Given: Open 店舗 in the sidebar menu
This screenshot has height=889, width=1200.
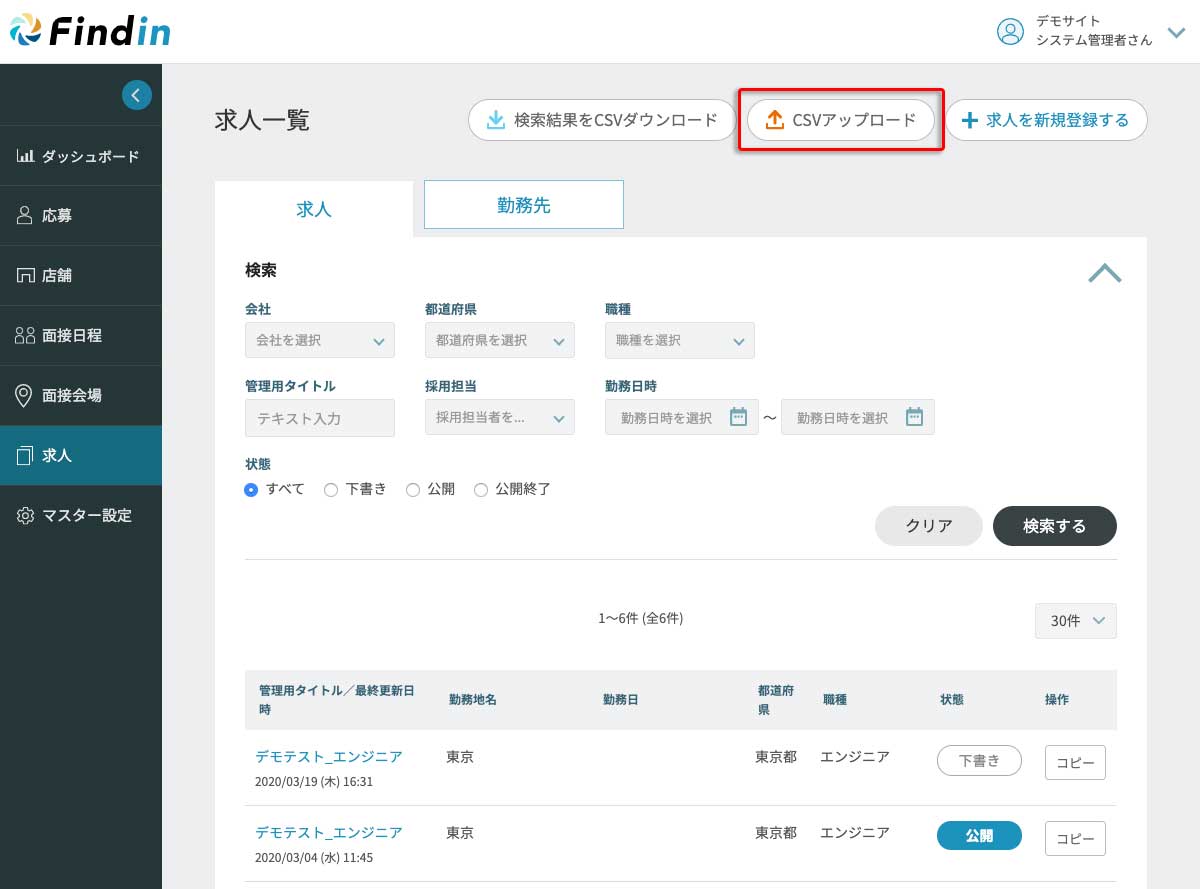Looking at the screenshot, I should coord(57,276).
